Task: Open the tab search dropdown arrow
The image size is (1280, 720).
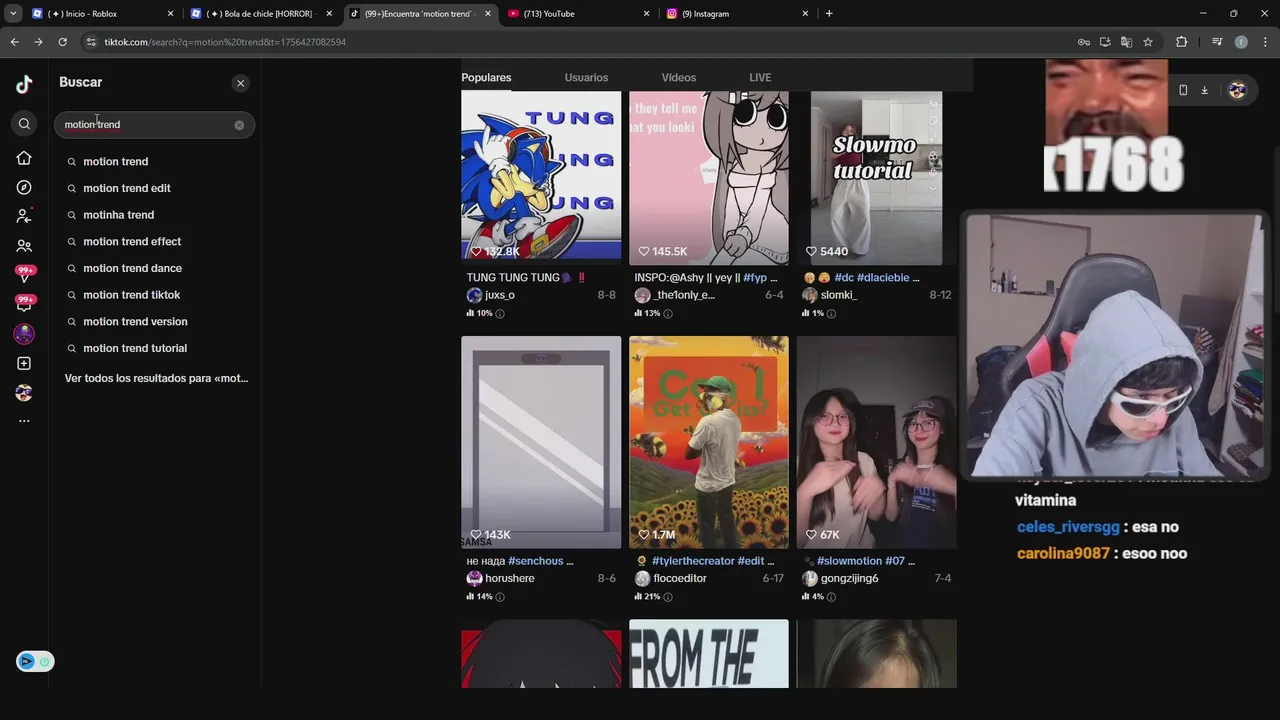Action: pos(13,14)
